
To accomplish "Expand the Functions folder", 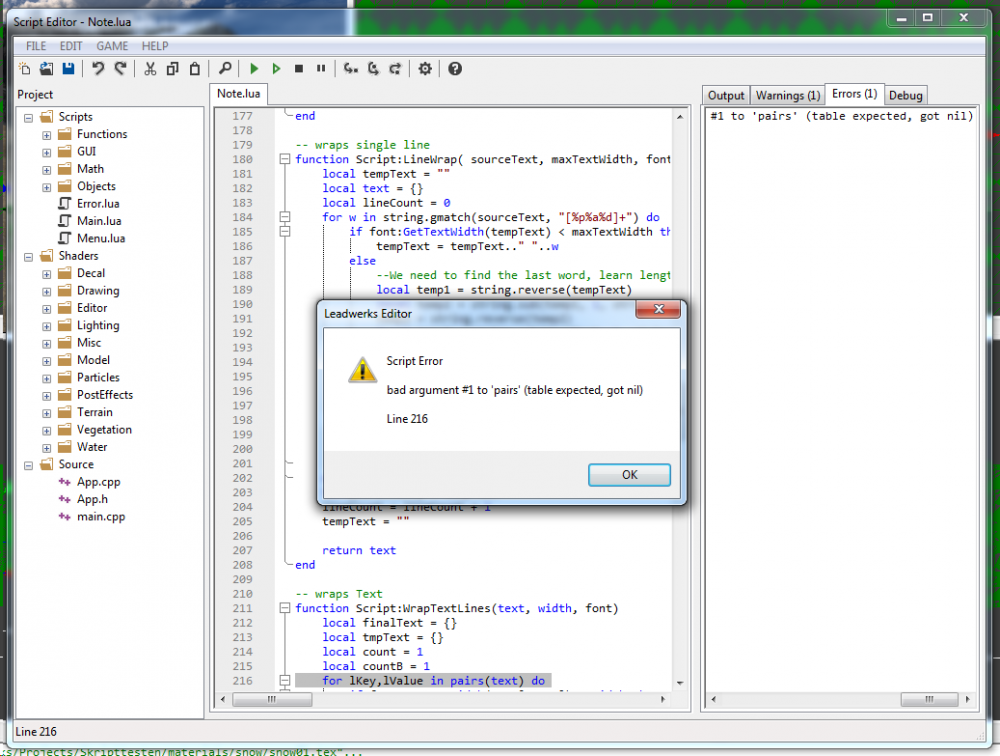I will (x=47, y=134).
